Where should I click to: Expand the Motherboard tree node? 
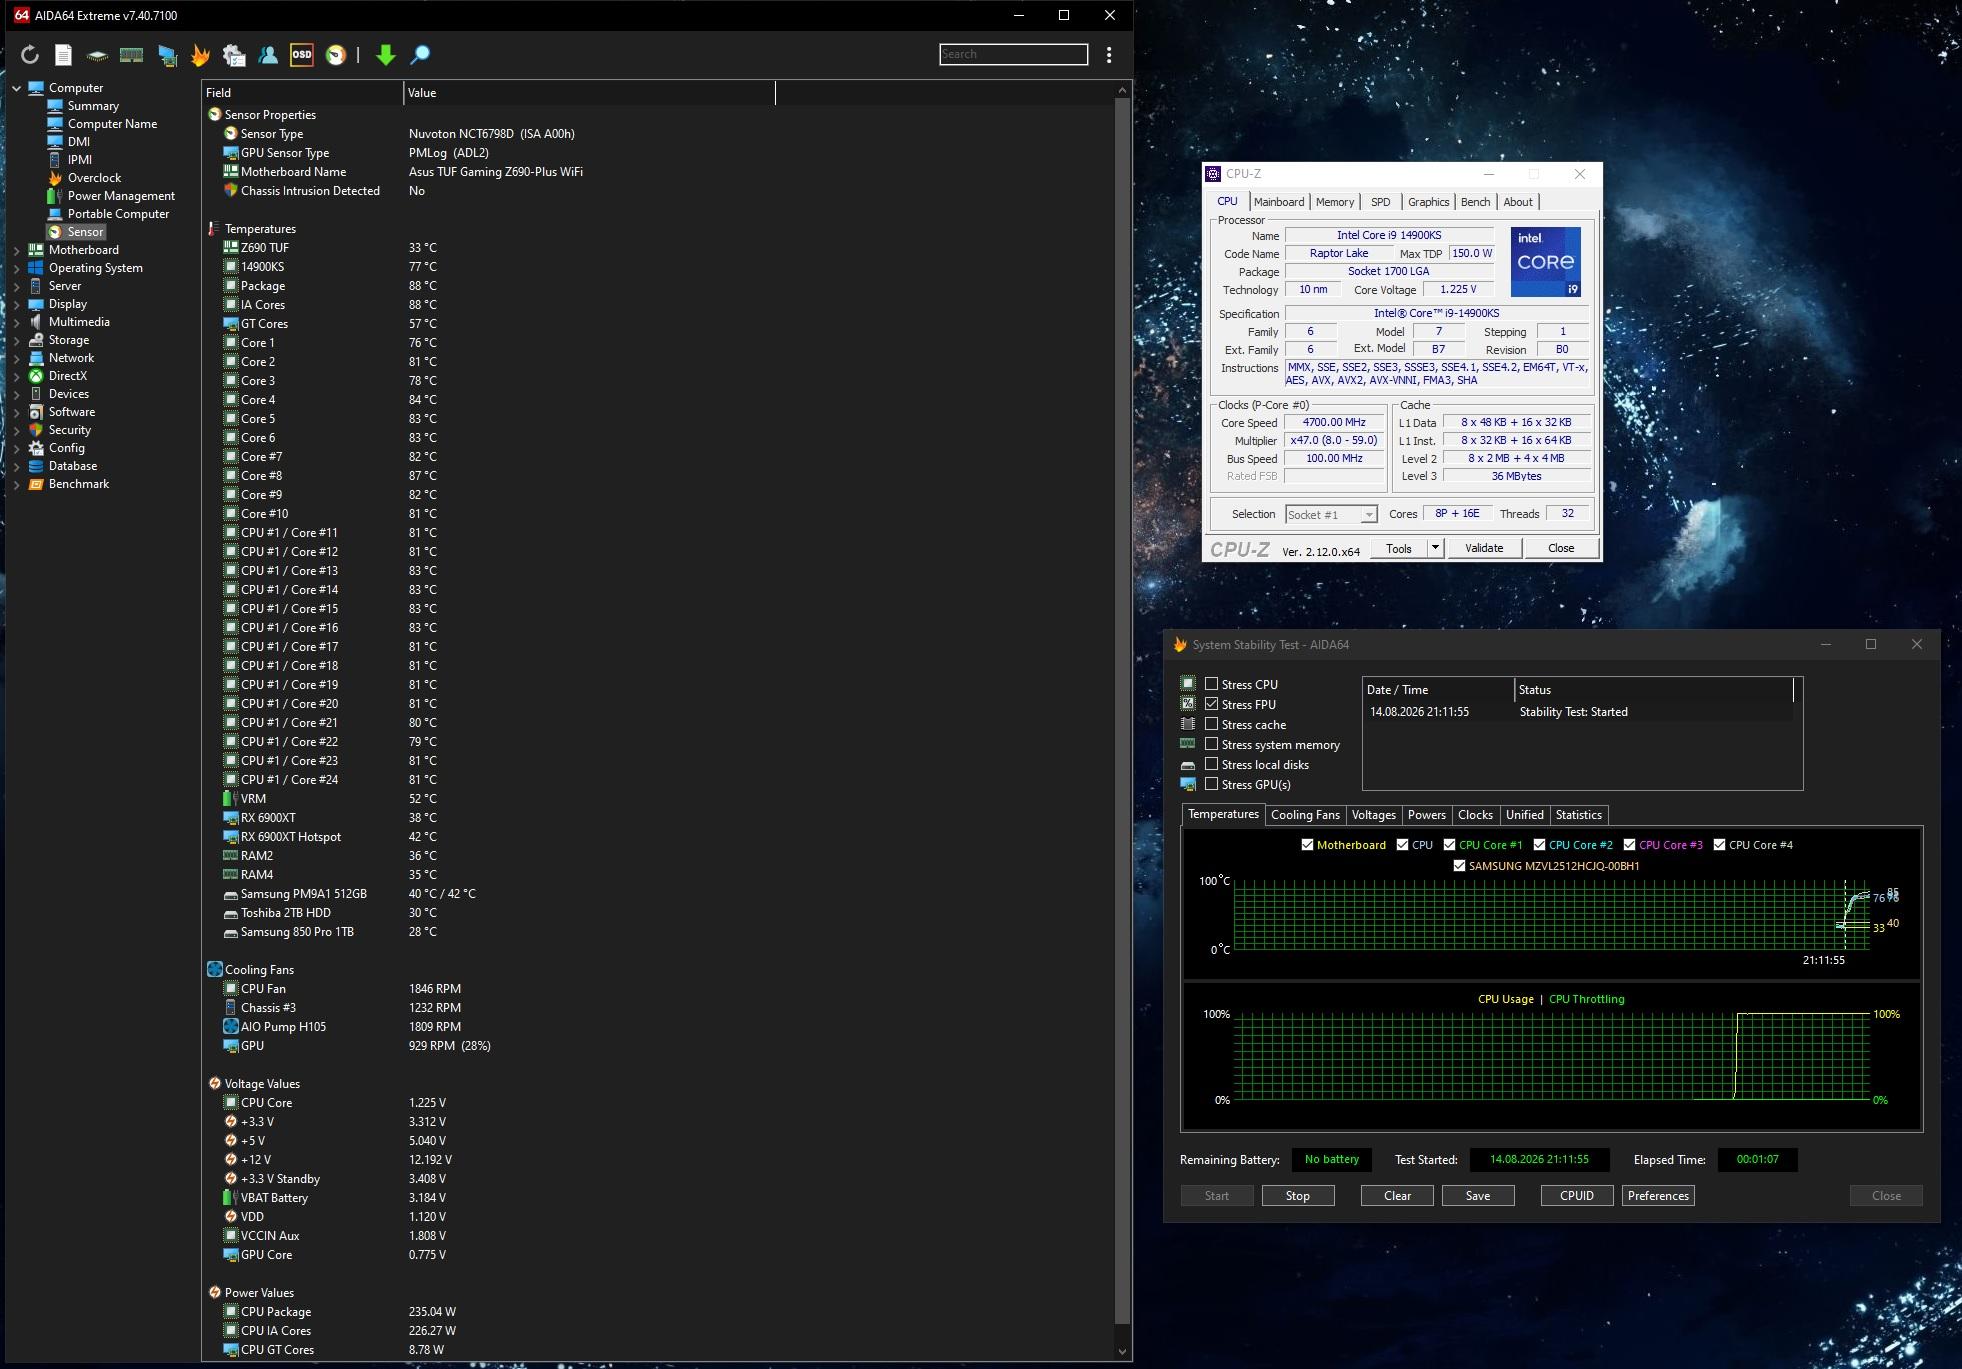pyautogui.click(x=16, y=250)
